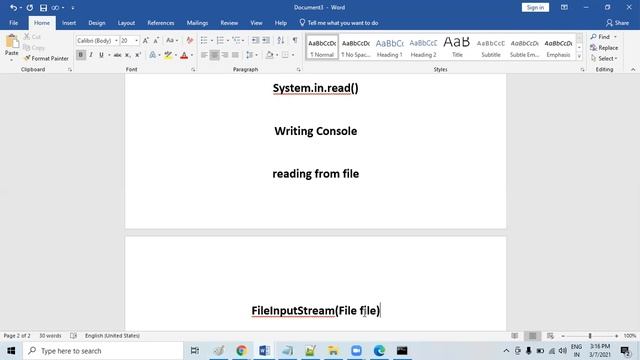Select Format Painter
The image size is (640, 360).
coord(46,58)
